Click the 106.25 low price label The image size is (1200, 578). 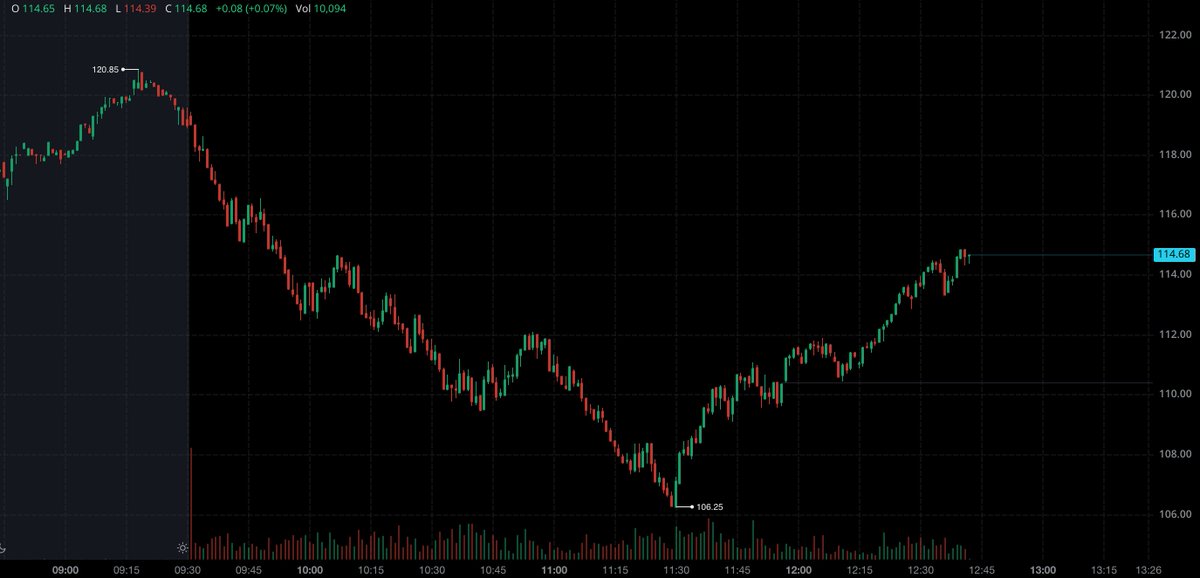(x=709, y=507)
